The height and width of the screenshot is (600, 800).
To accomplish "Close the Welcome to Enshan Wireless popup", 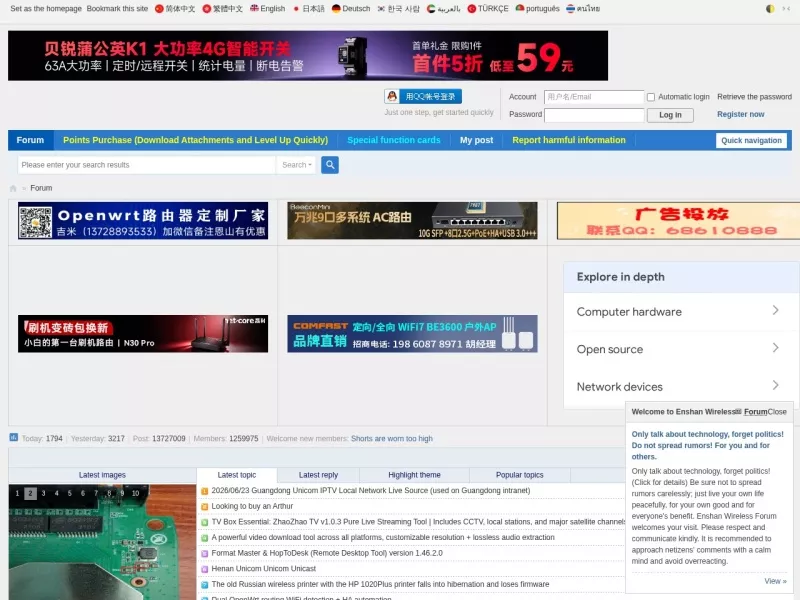I will click(x=777, y=412).
